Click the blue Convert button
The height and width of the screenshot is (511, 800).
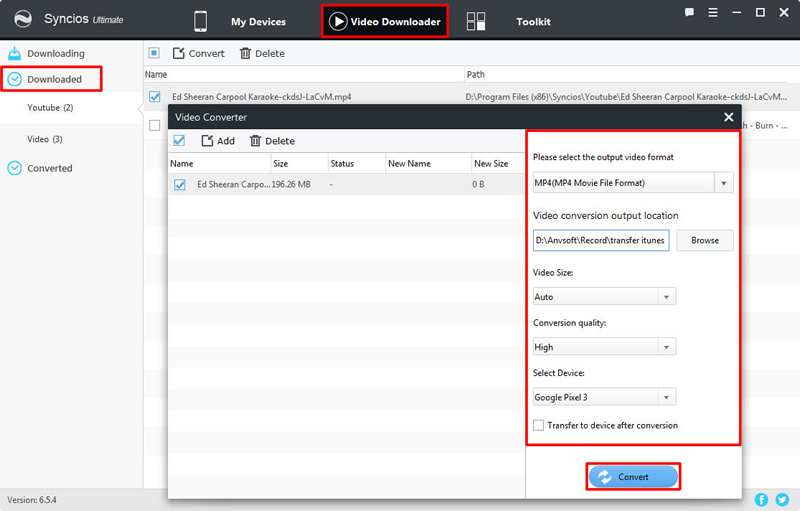point(633,477)
